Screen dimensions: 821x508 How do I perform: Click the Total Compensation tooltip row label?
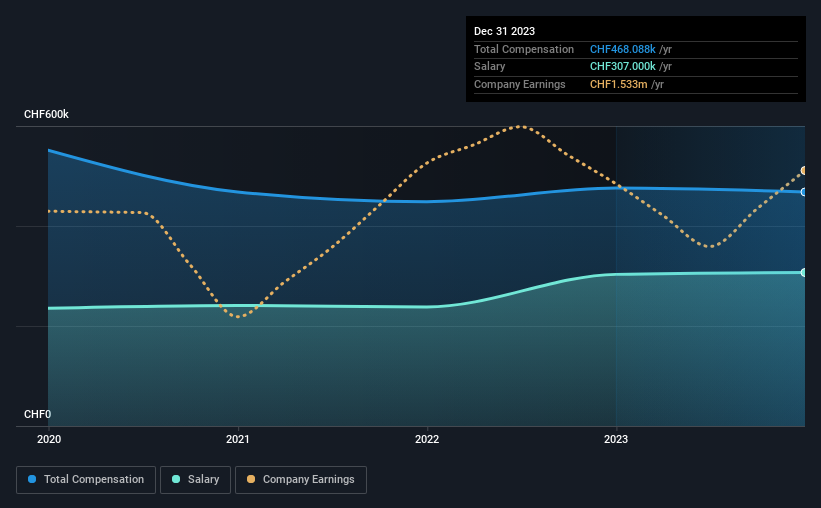524,49
